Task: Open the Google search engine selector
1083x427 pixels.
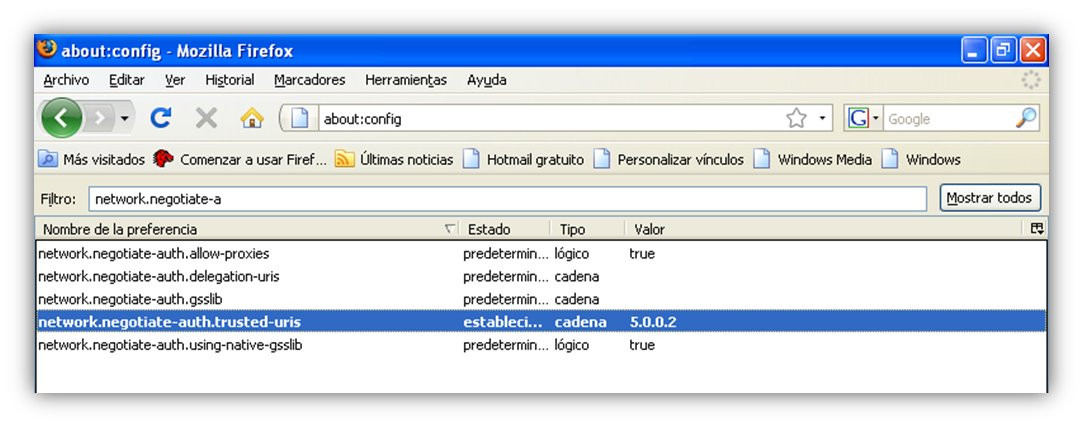Action: coord(863,119)
